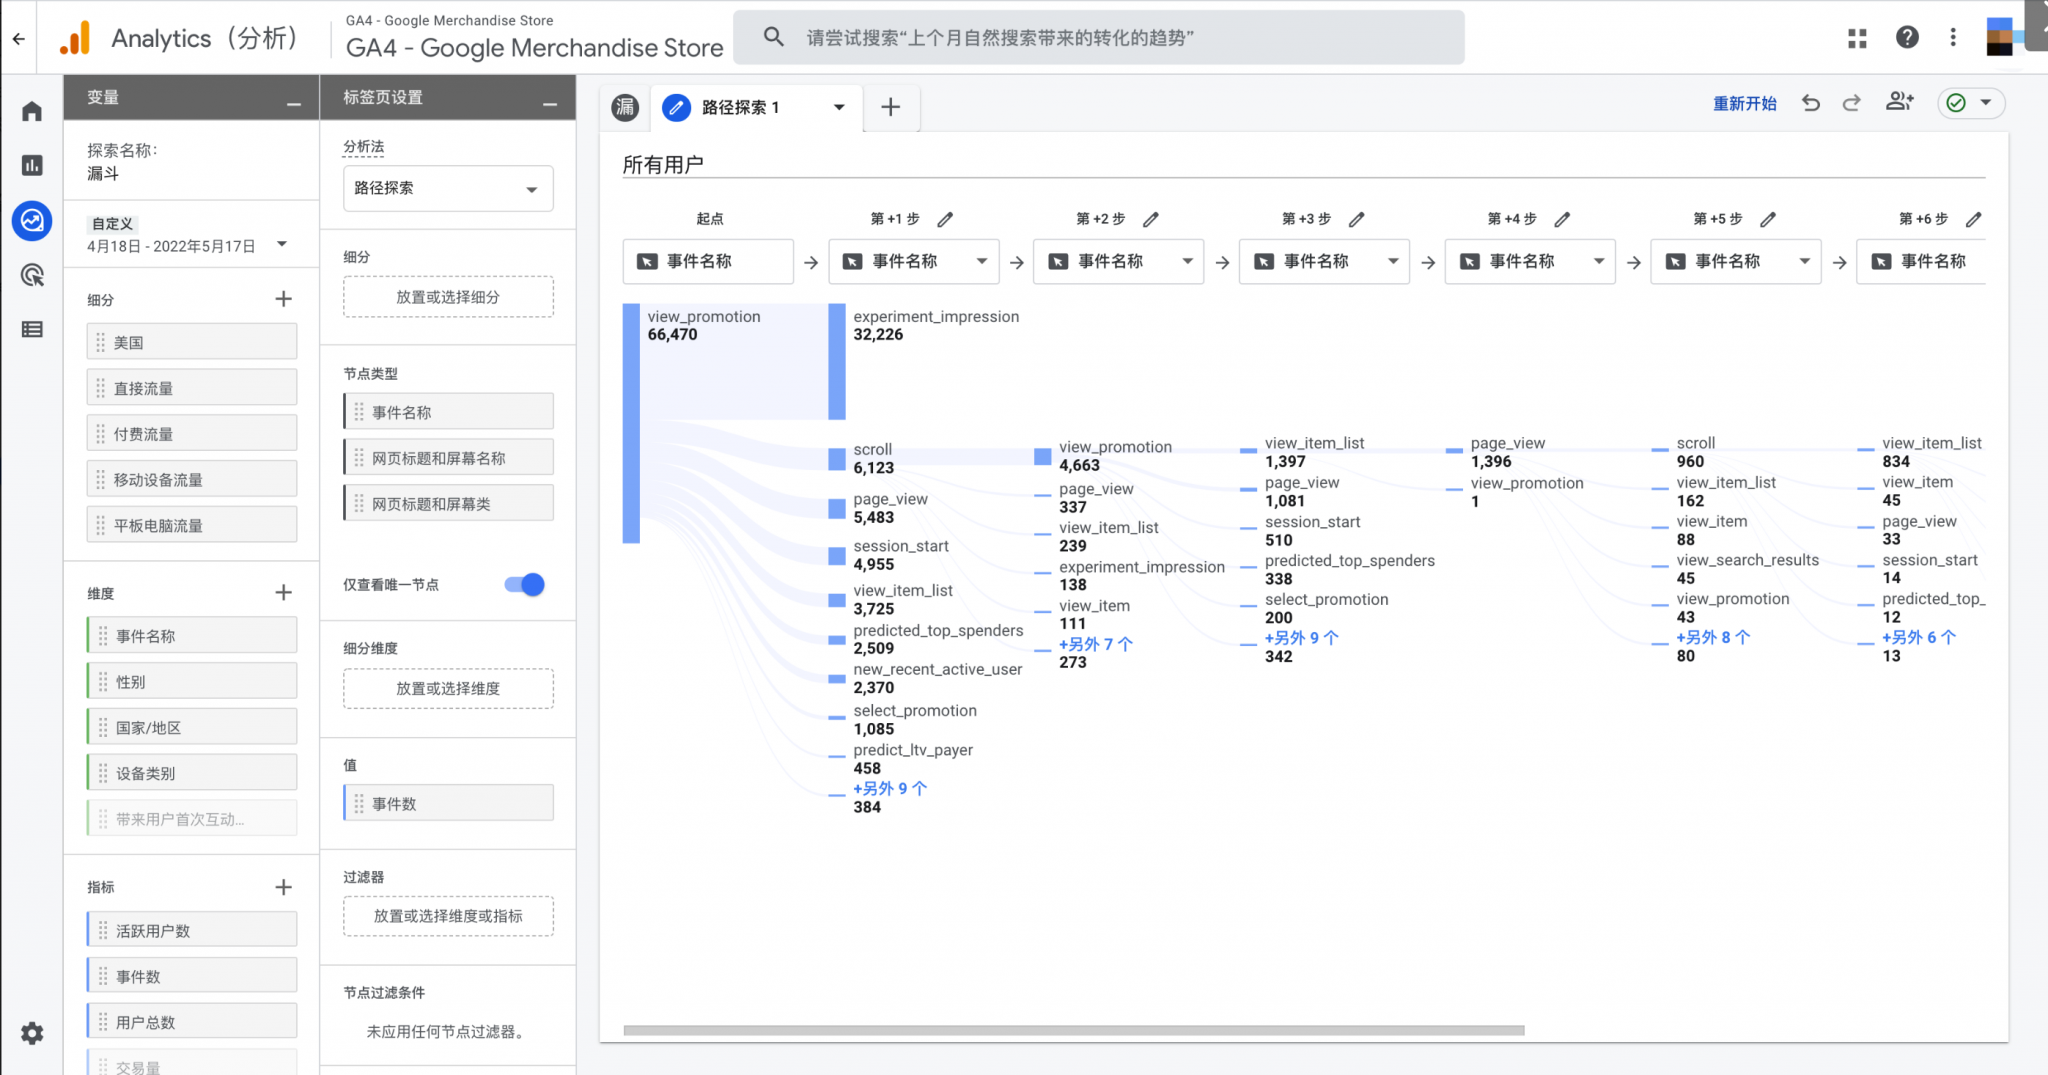Share the exploration via the person icon

tap(1899, 102)
